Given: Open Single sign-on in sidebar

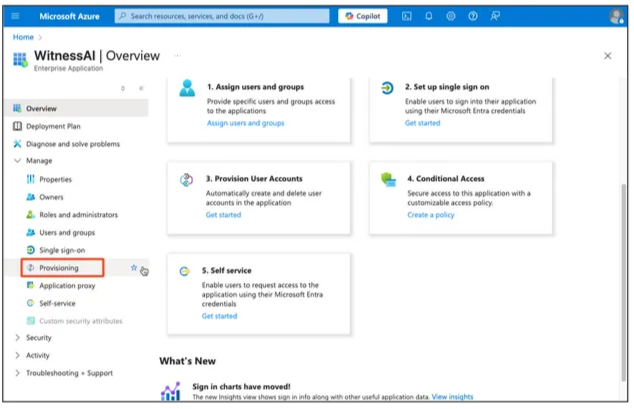Looking at the screenshot, I should 62,250.
